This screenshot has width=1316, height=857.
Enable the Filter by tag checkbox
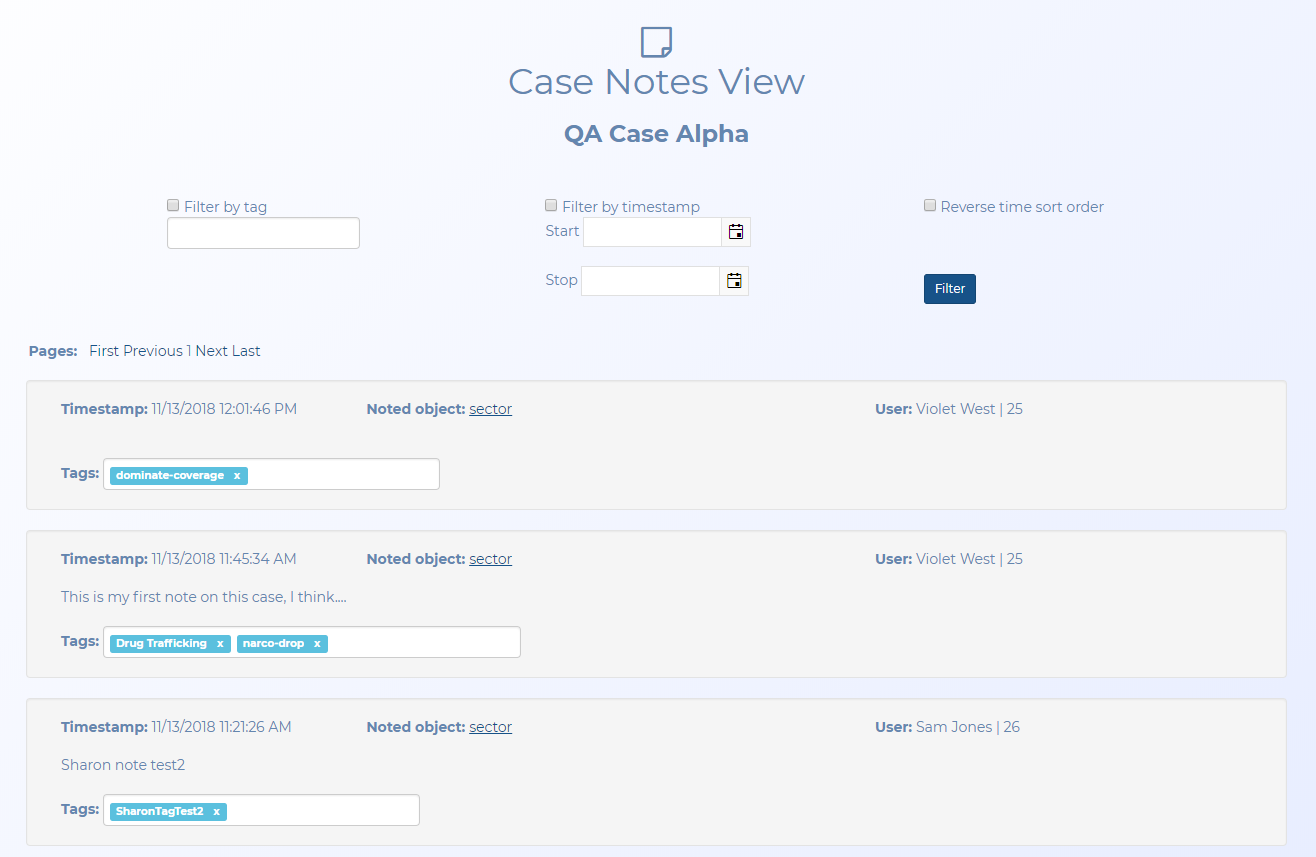click(x=173, y=206)
